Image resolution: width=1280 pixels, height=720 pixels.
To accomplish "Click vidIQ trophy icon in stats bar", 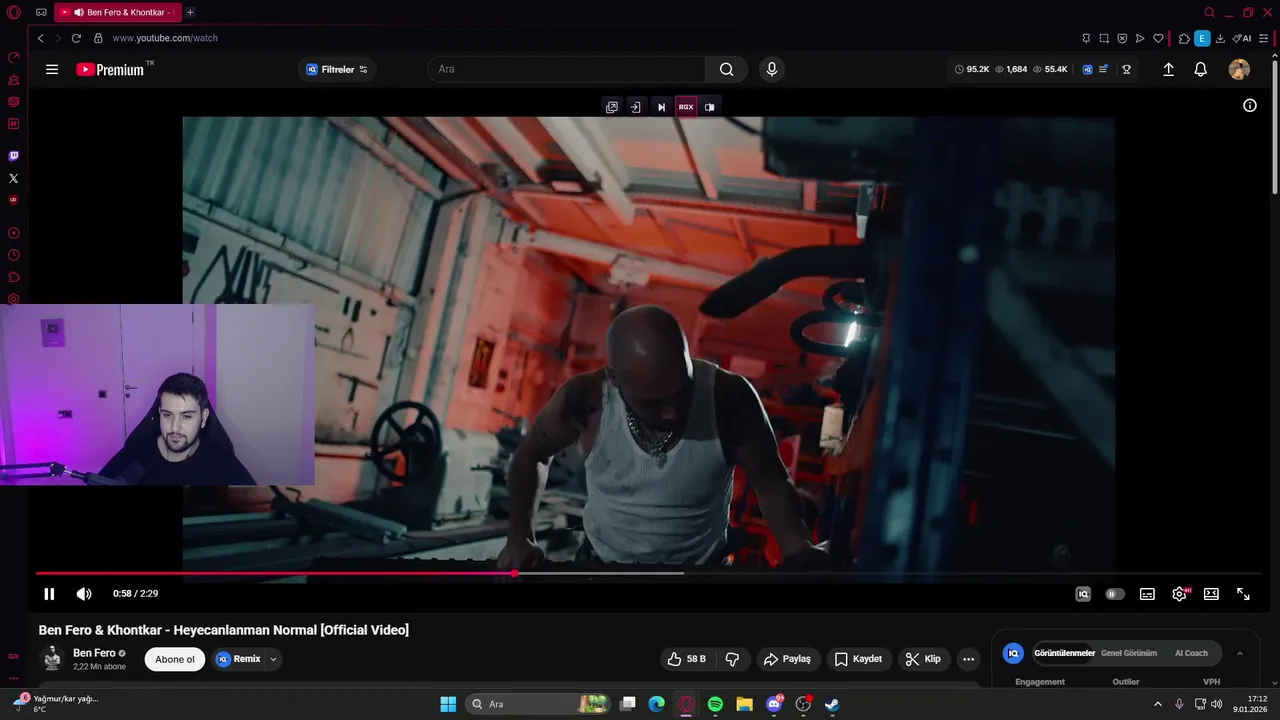I will [x=1126, y=69].
